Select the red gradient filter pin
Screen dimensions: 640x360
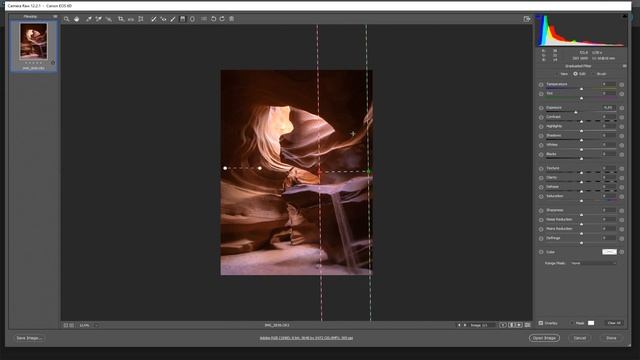tap(320, 171)
